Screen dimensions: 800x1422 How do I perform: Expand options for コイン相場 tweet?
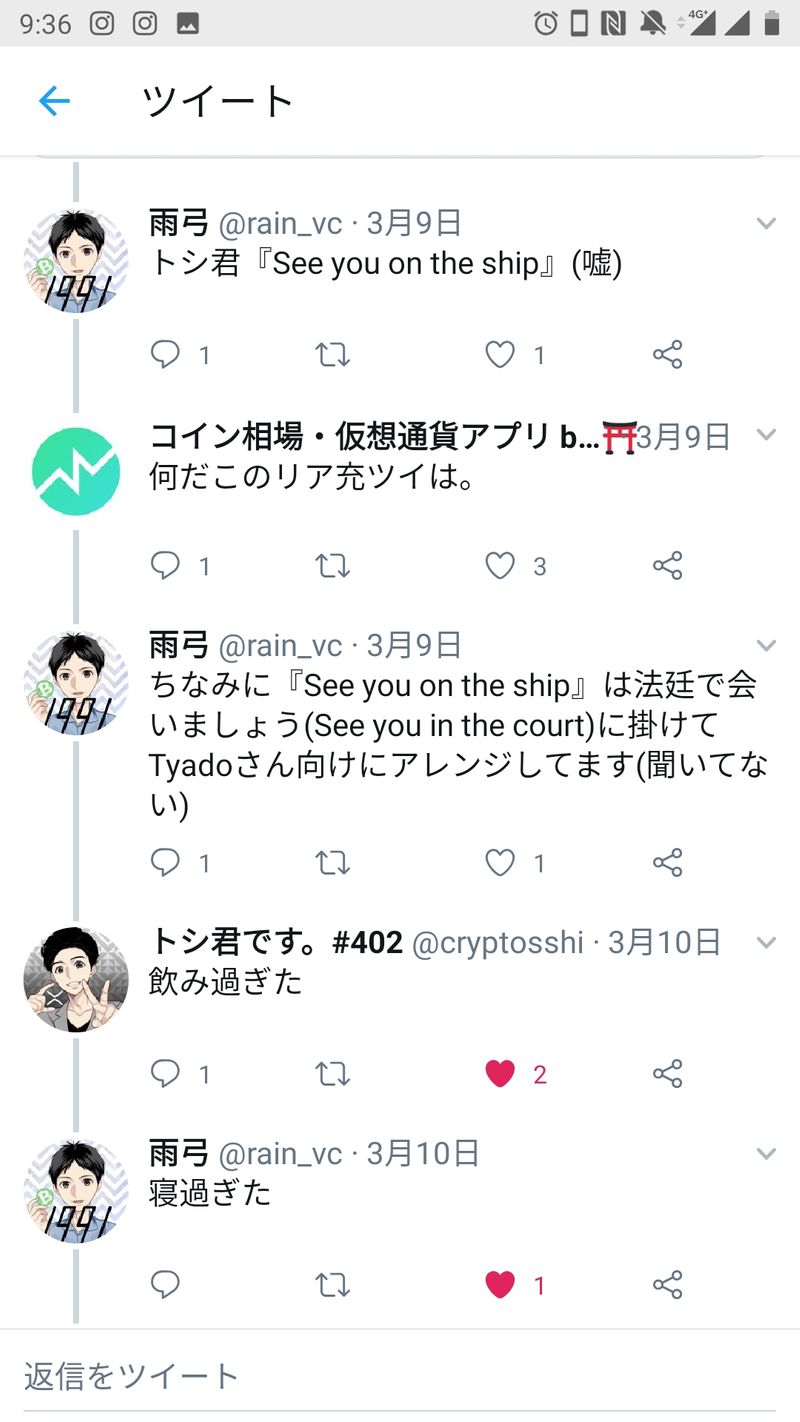pyautogui.click(x=766, y=435)
